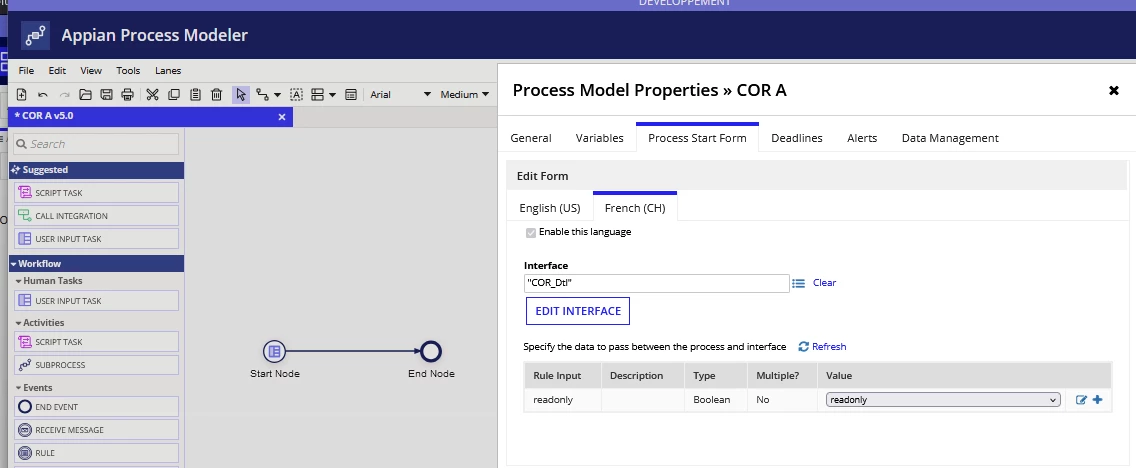1136x468 pixels.
Task: Switch to the Process Start Form tab
Action: pos(697,138)
